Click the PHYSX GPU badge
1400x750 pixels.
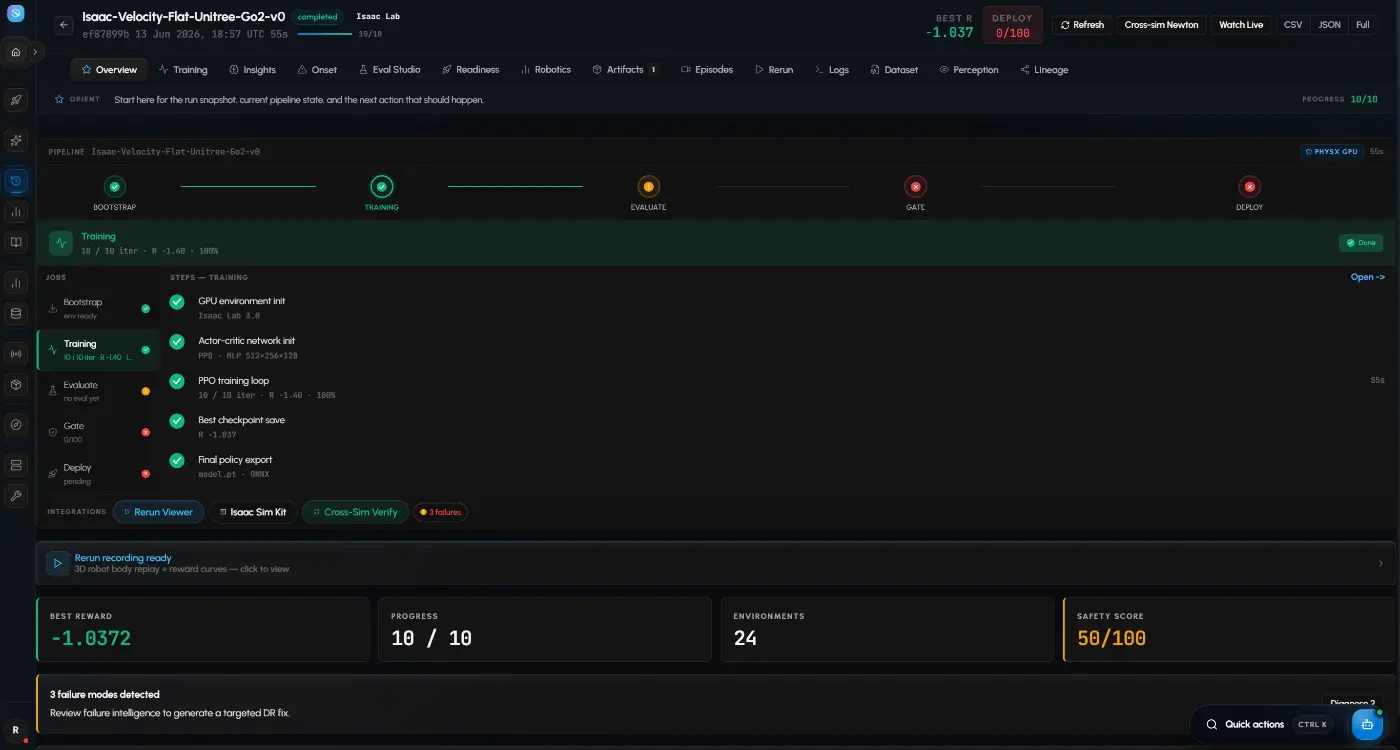1332,152
